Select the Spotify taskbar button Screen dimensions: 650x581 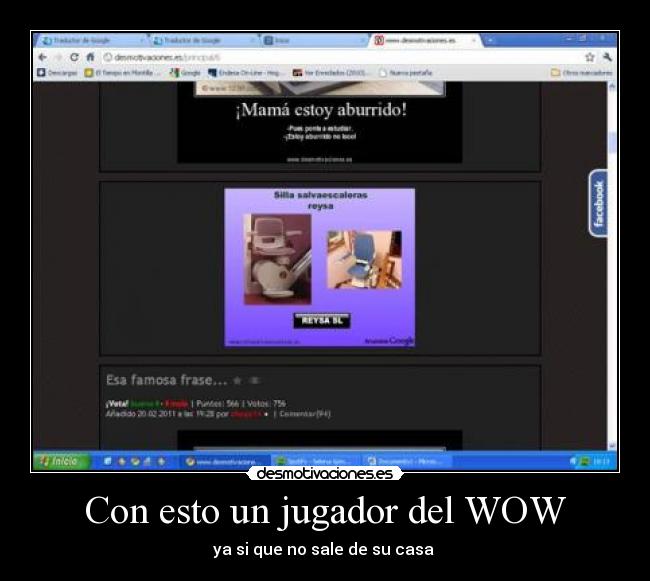click(316, 461)
